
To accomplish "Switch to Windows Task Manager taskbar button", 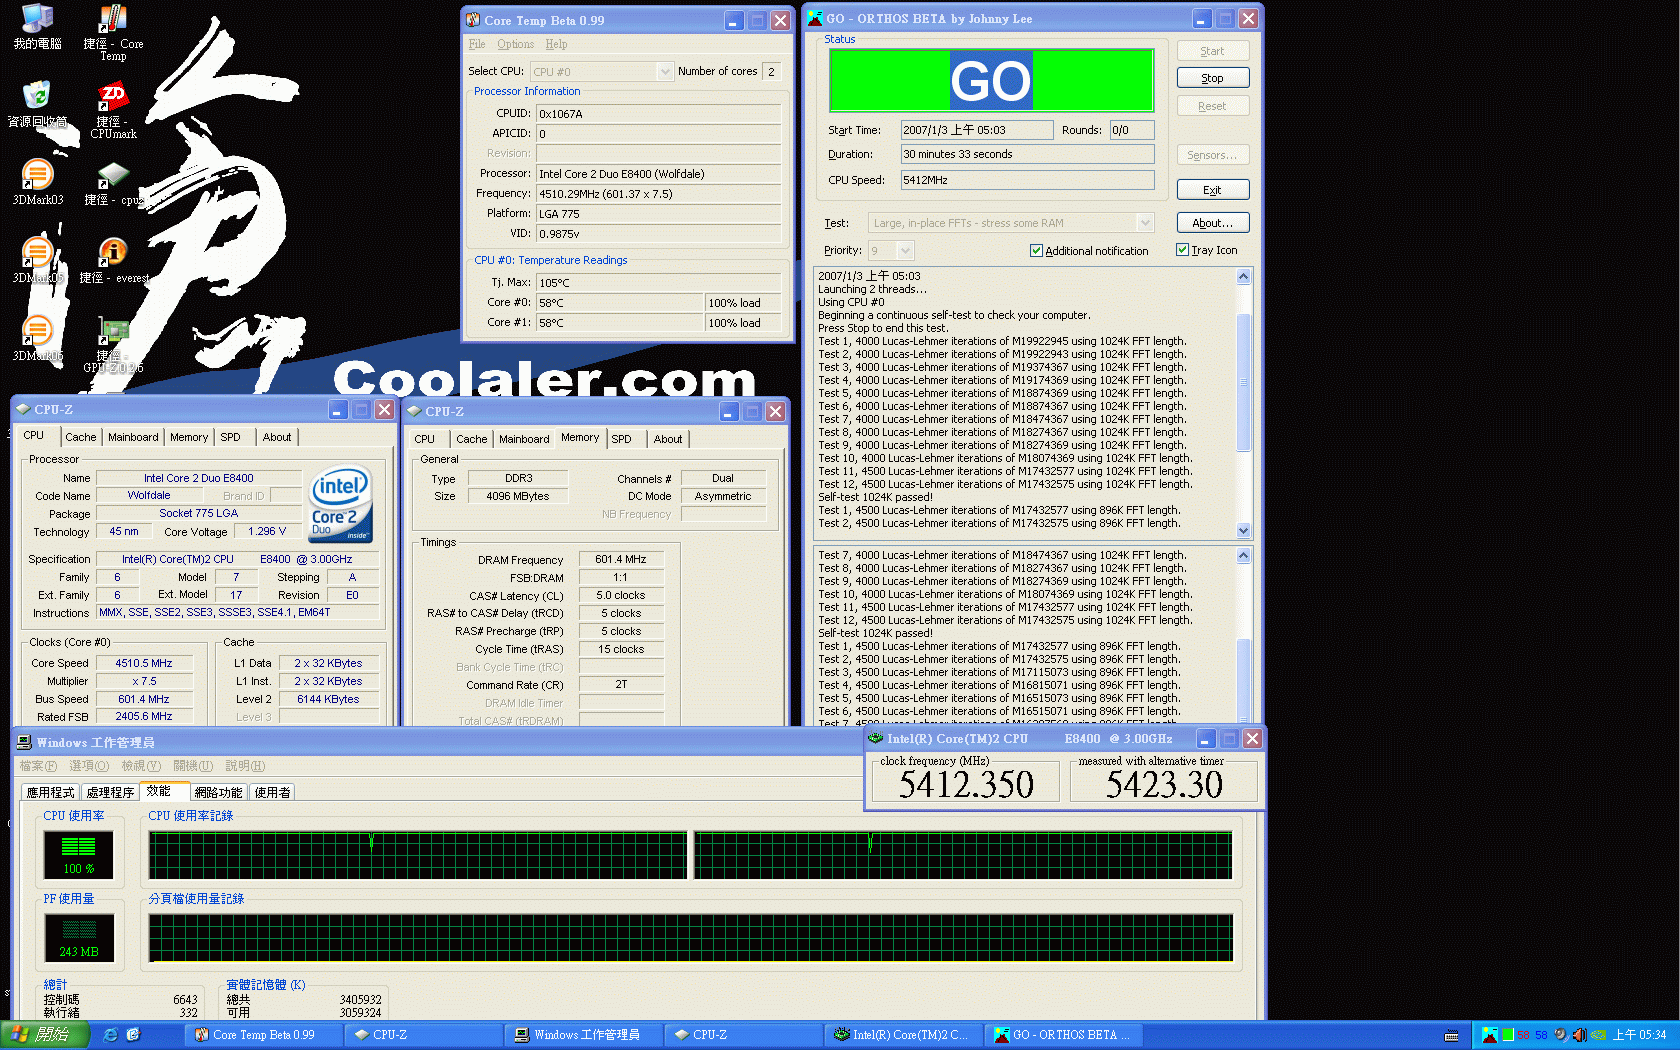I will [585, 1035].
